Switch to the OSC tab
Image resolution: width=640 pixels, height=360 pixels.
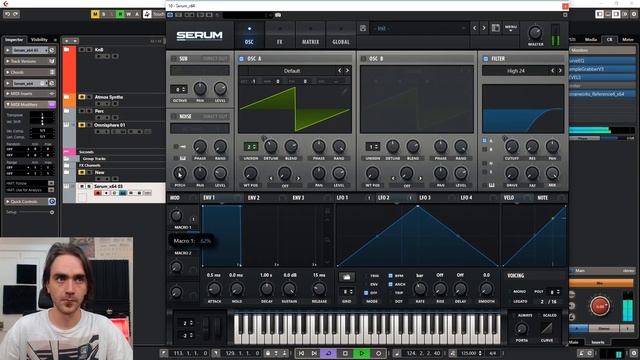coord(249,36)
